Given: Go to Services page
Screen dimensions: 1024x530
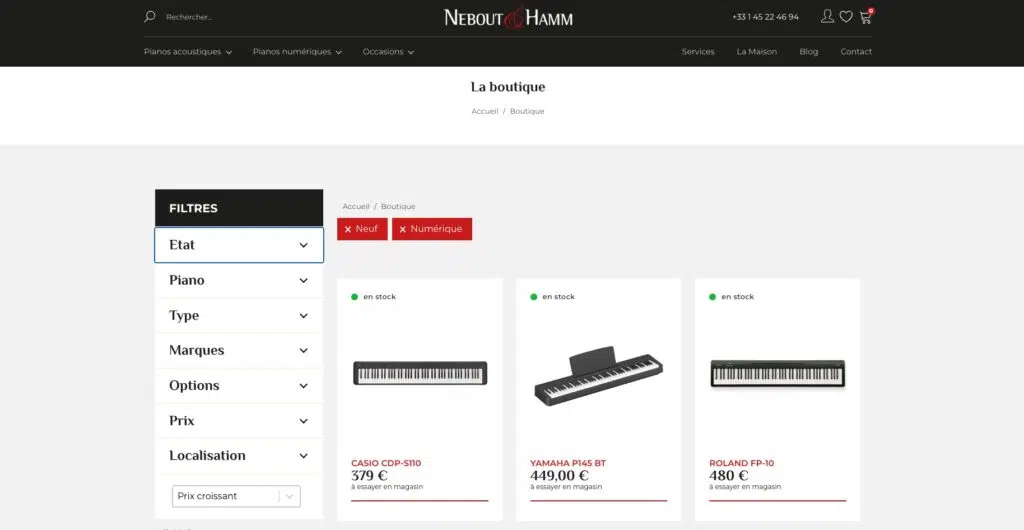Looking at the screenshot, I should pyautogui.click(x=697, y=52).
